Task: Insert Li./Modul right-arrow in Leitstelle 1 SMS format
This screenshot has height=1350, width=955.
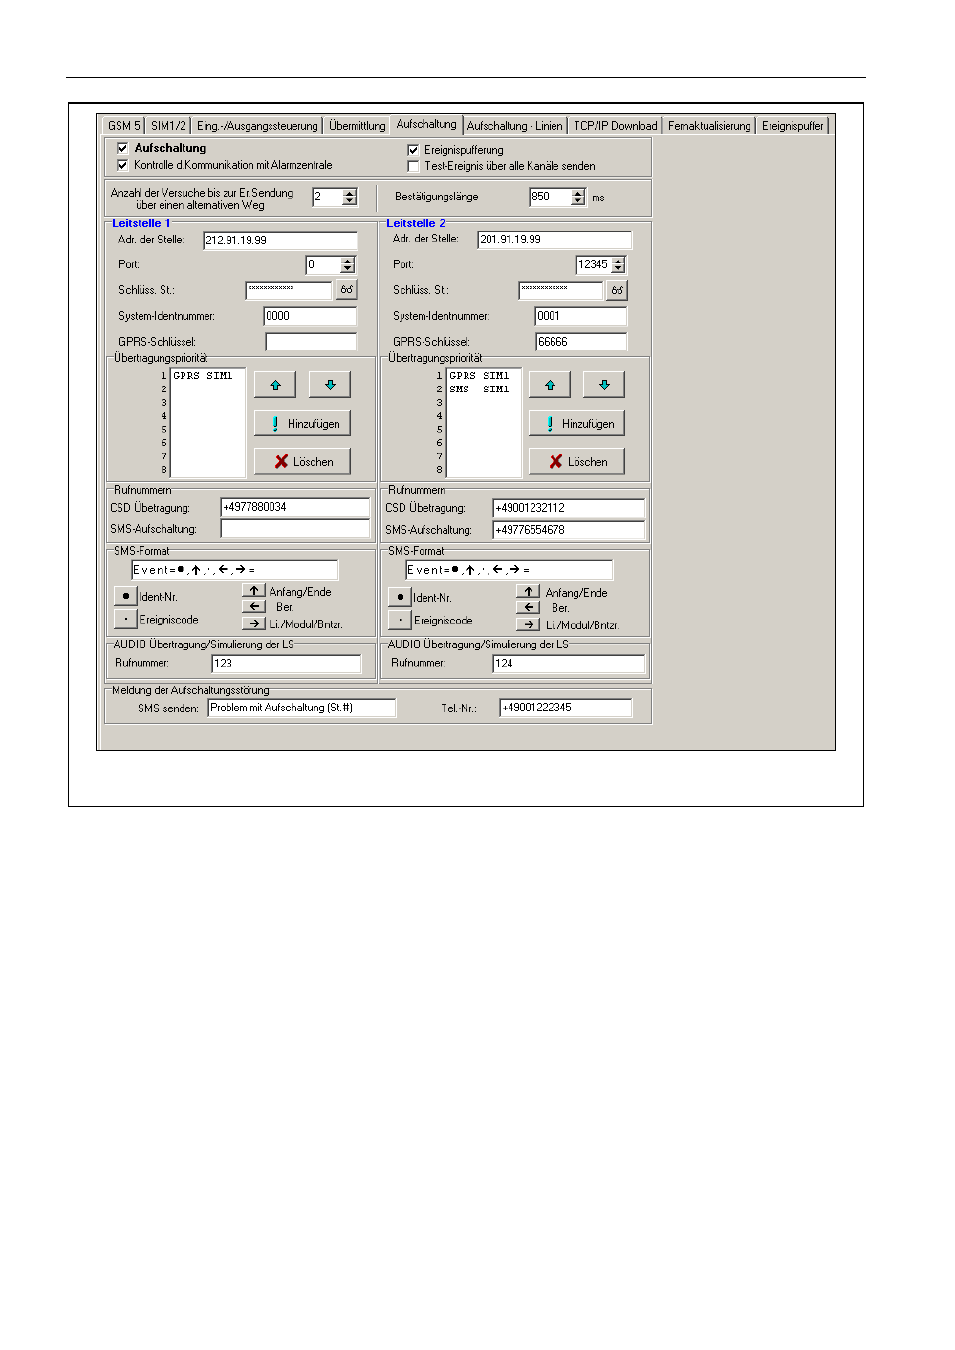Action: point(254,623)
